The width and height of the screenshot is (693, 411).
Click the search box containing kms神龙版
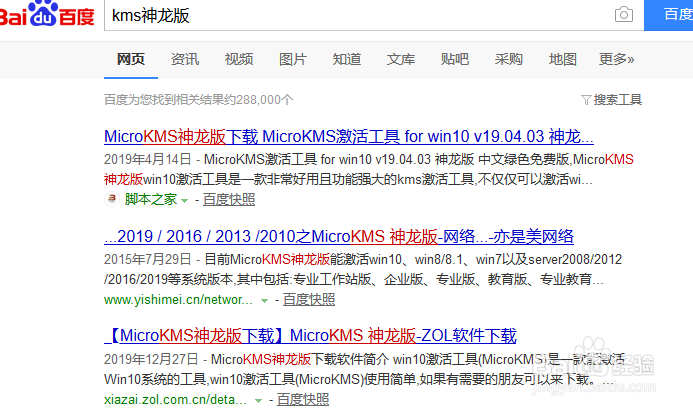[374, 15]
